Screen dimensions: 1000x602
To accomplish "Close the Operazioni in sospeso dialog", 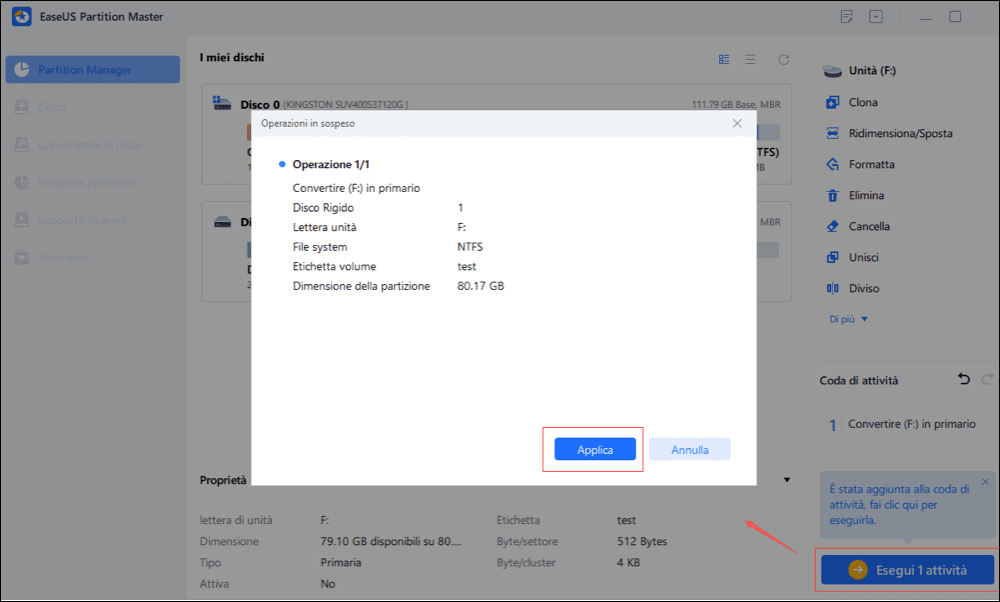I will pos(737,123).
